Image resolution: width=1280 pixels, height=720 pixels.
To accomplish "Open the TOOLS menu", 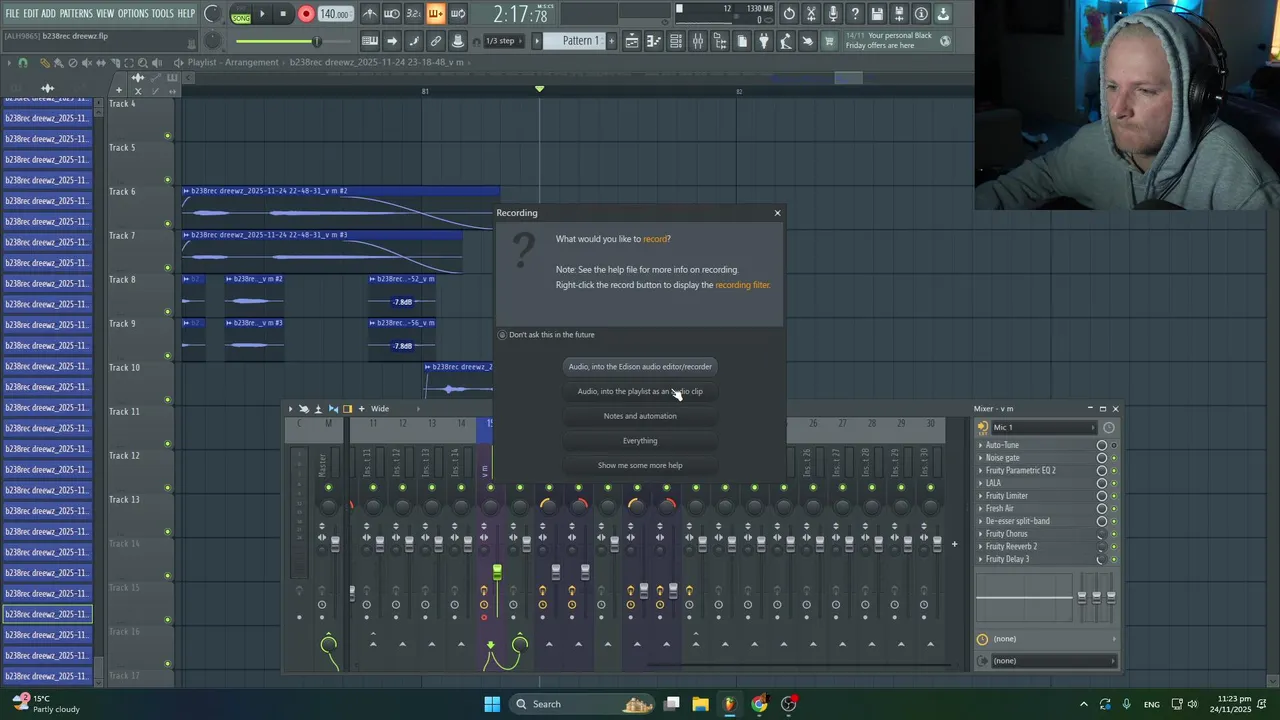I will tap(163, 13).
